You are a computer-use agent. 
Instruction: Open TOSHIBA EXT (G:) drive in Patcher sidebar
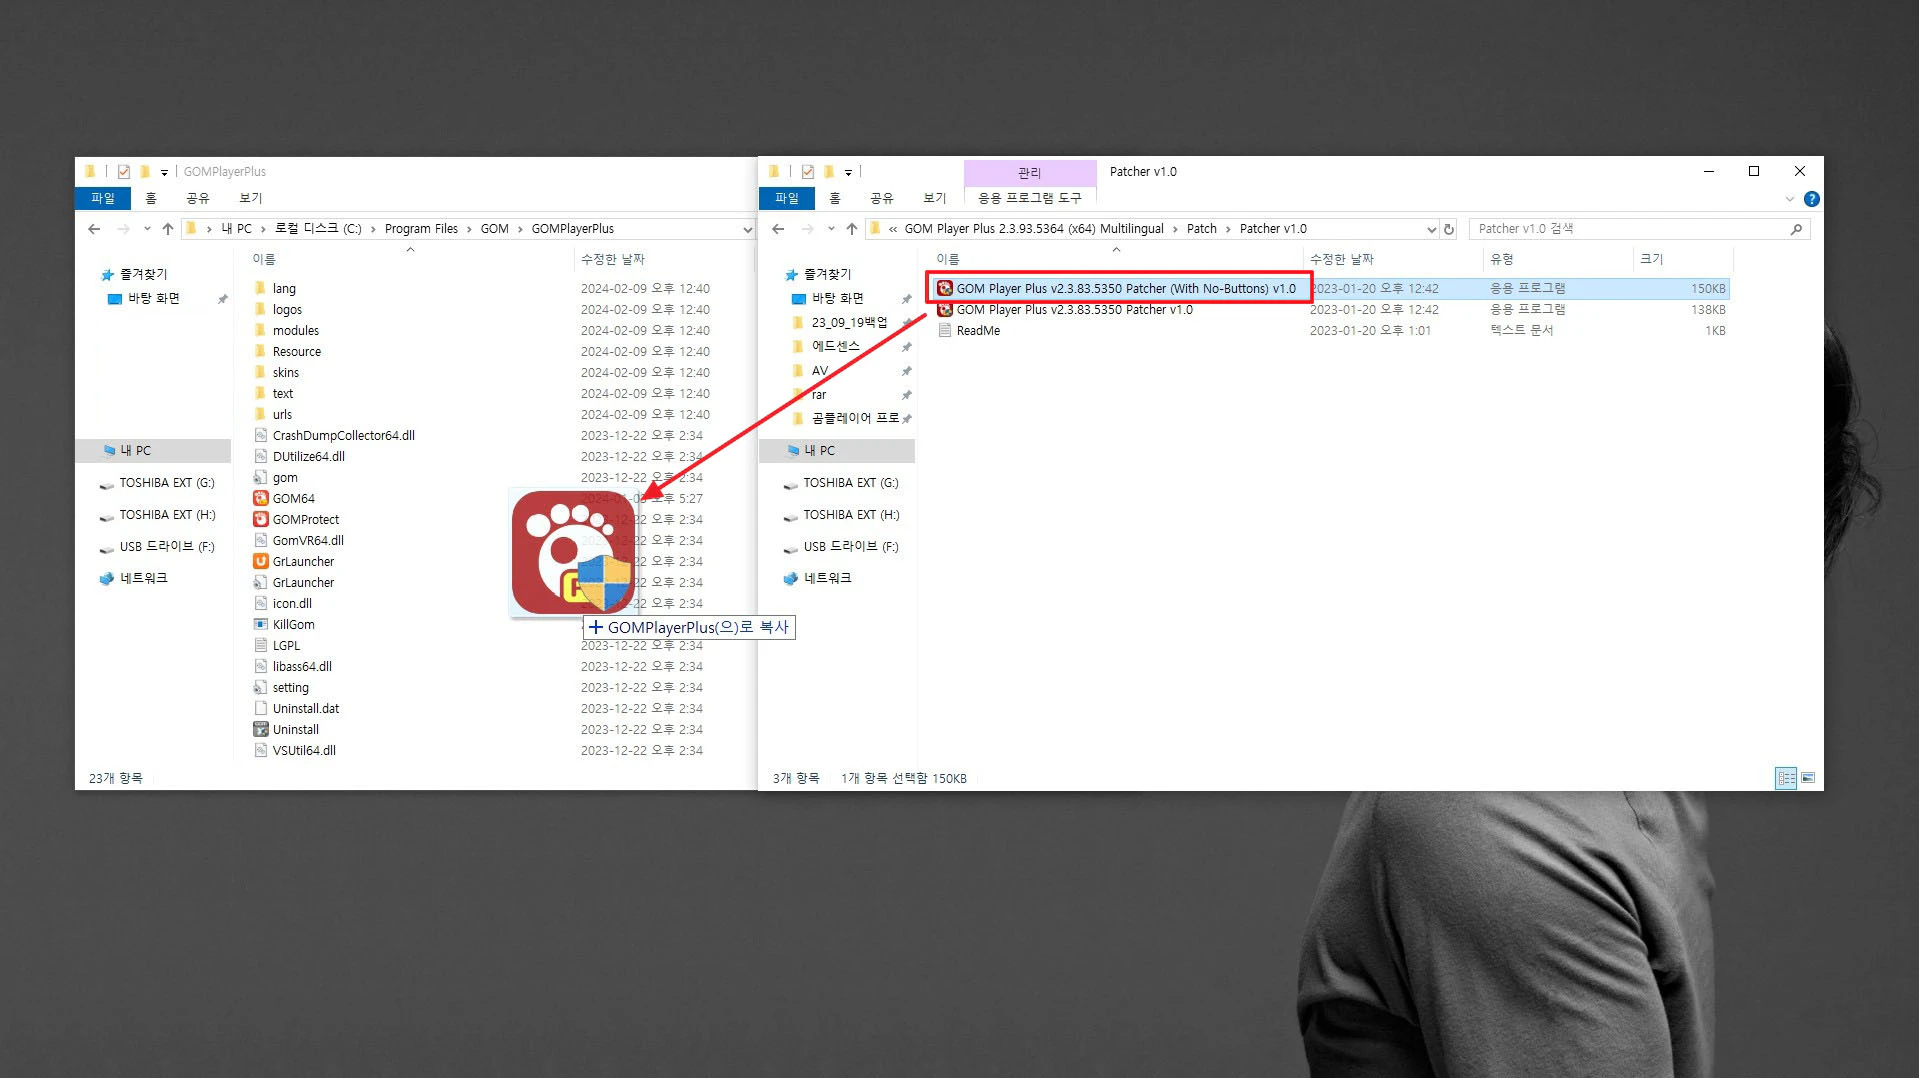pyautogui.click(x=850, y=483)
